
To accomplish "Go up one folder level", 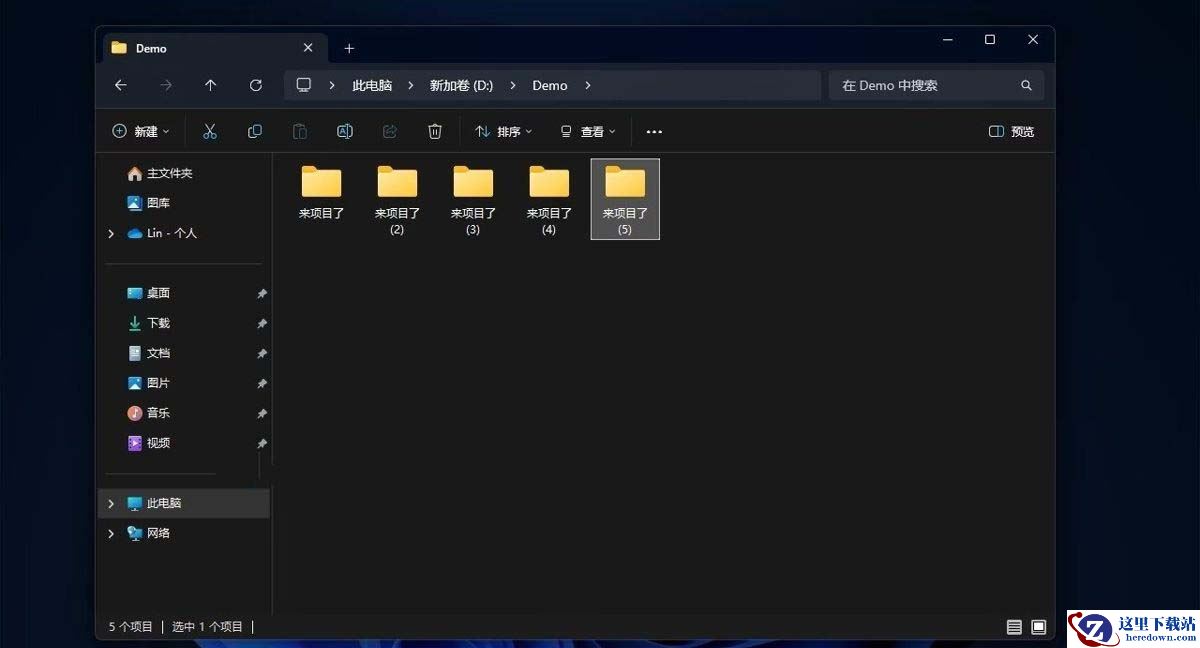I will tap(210, 85).
